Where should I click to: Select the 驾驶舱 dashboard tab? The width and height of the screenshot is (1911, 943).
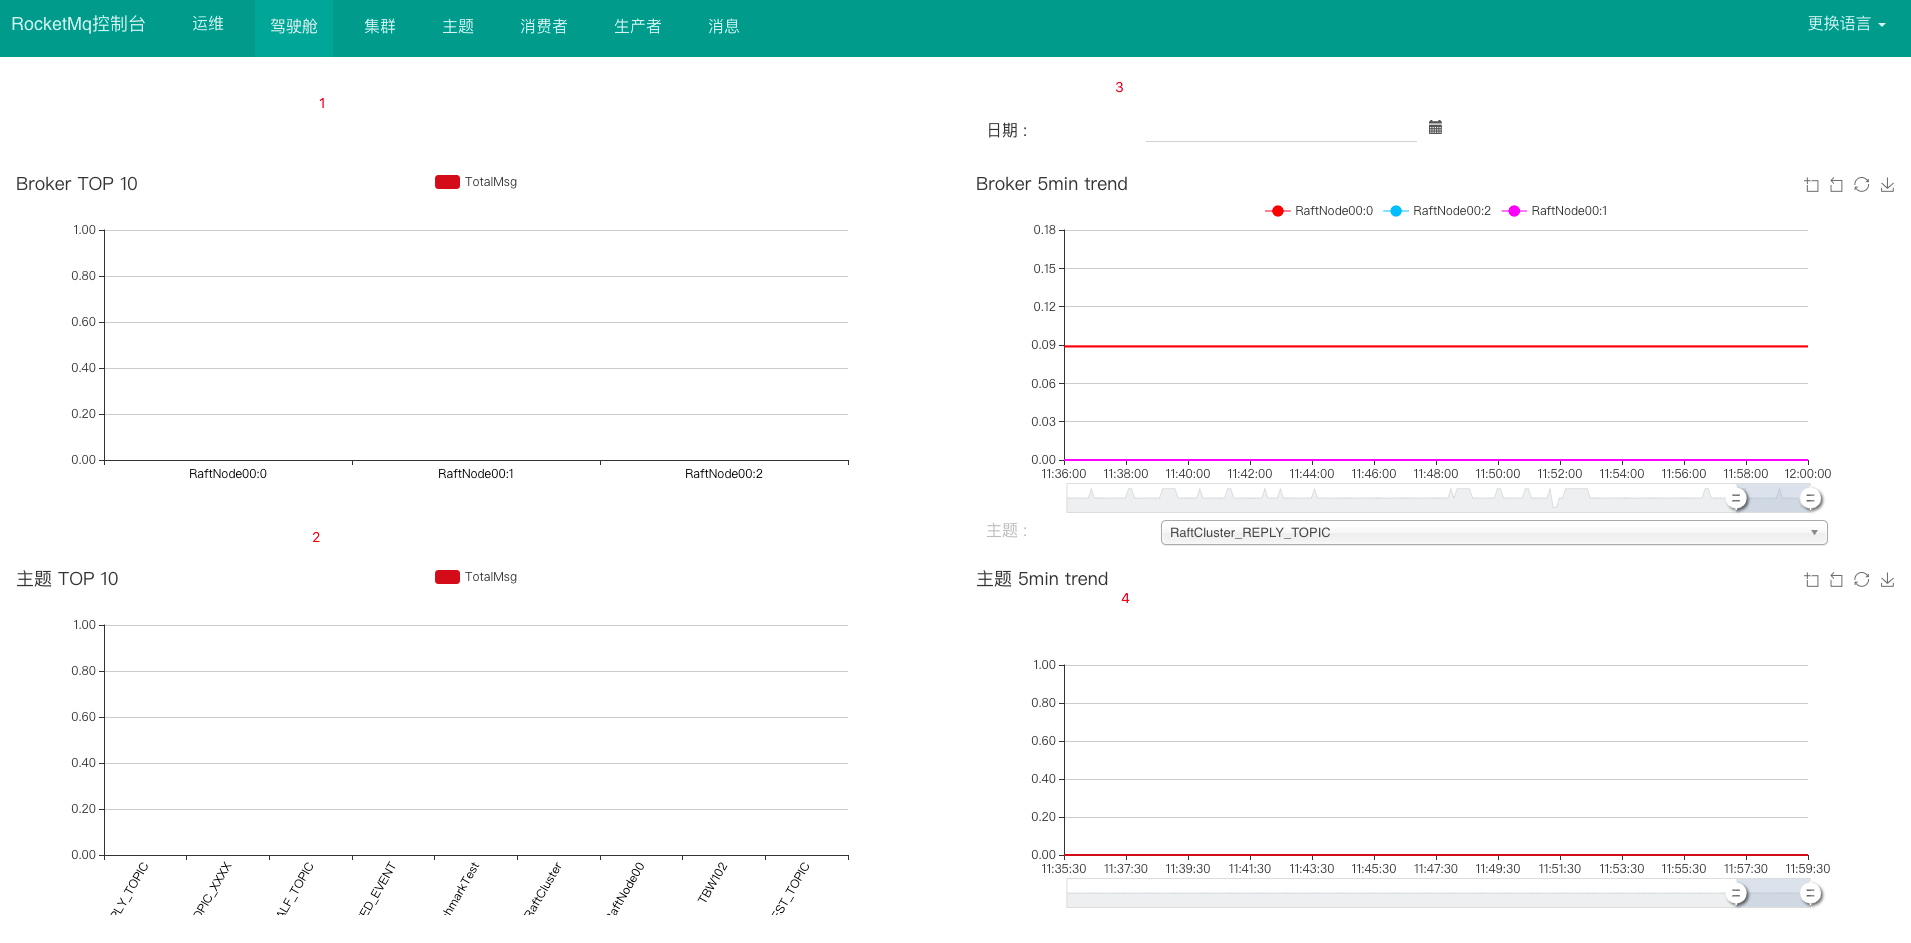pos(294,27)
